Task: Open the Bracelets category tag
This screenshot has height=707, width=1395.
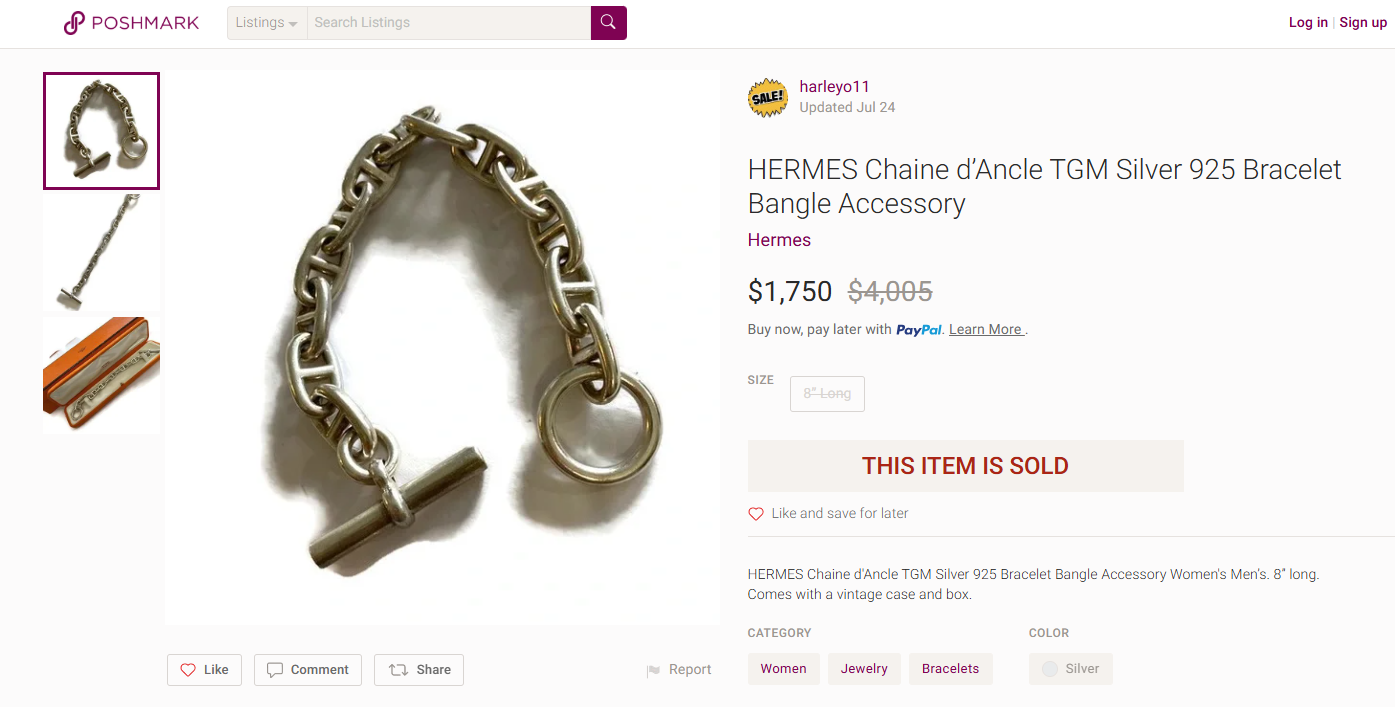Action: coord(950,669)
